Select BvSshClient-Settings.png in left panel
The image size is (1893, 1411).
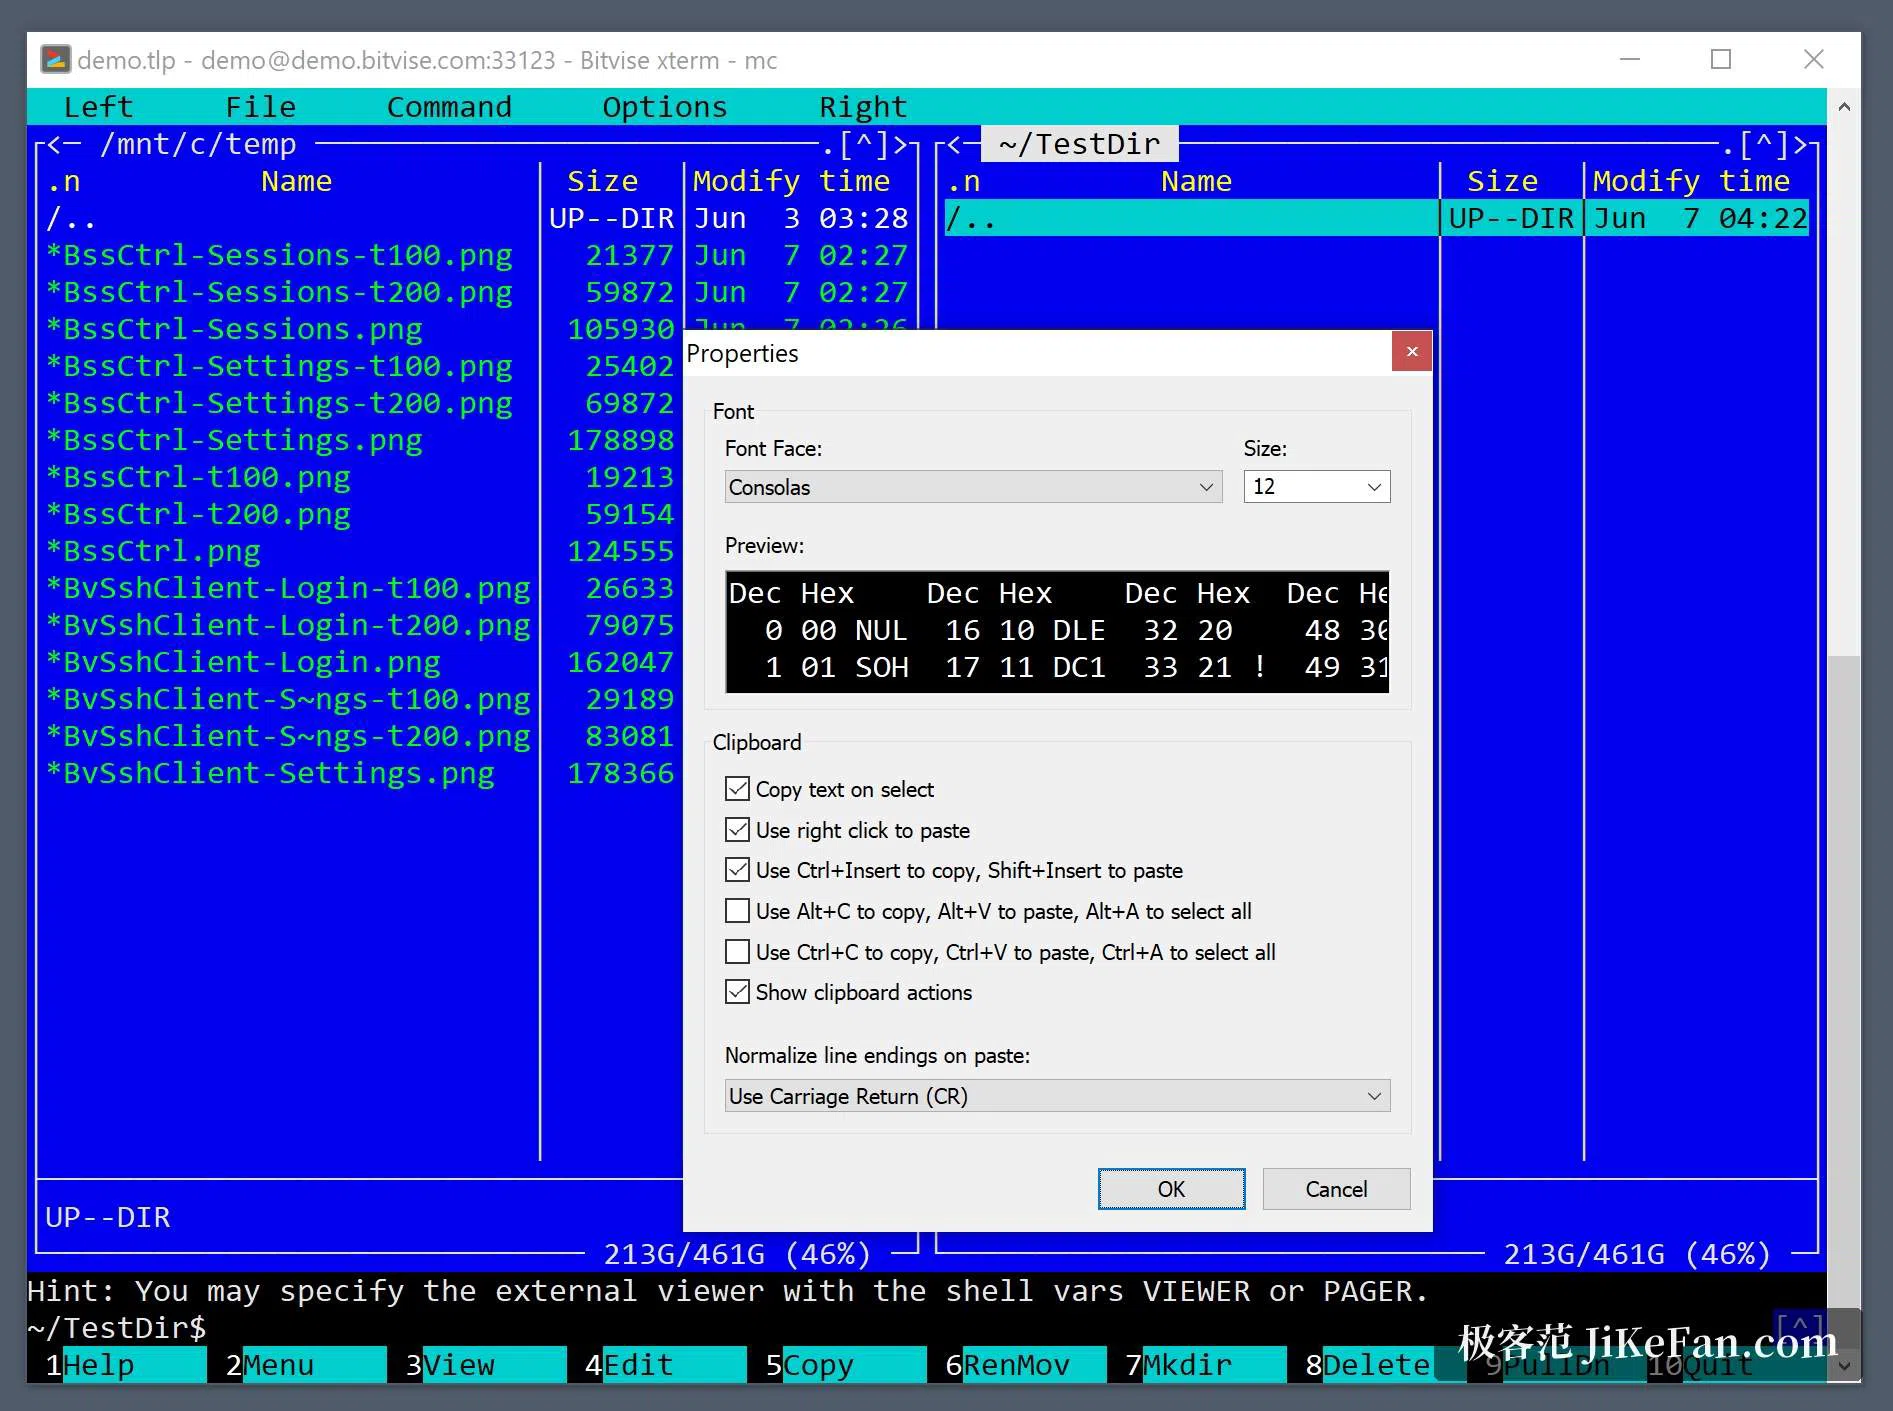click(270, 774)
